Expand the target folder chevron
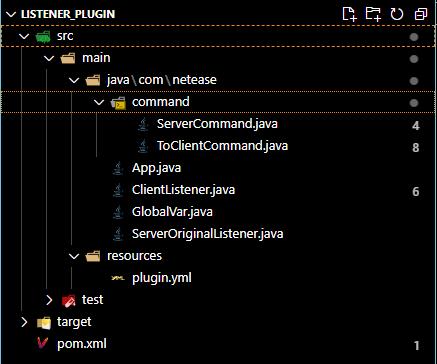Screen dimensions: 437x364 24,322
